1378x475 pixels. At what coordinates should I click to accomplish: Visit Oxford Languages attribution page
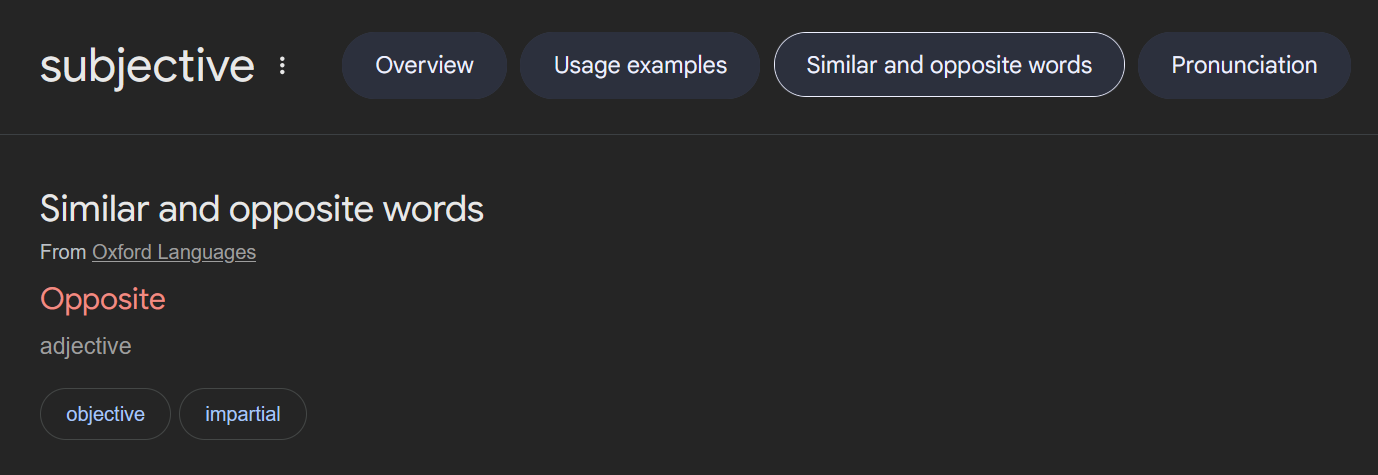pyautogui.click(x=174, y=252)
